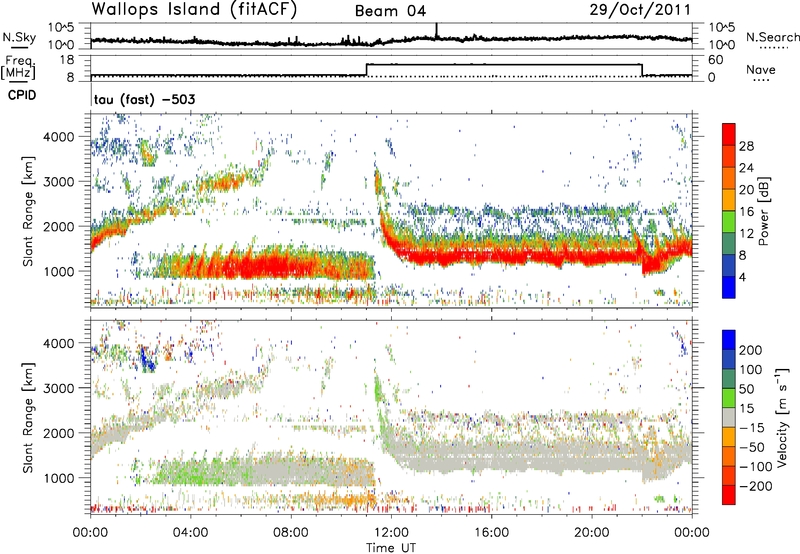Select the 'N.Search' legend label
Image resolution: width=800 pixels, height=554 pixels.
tap(772, 37)
